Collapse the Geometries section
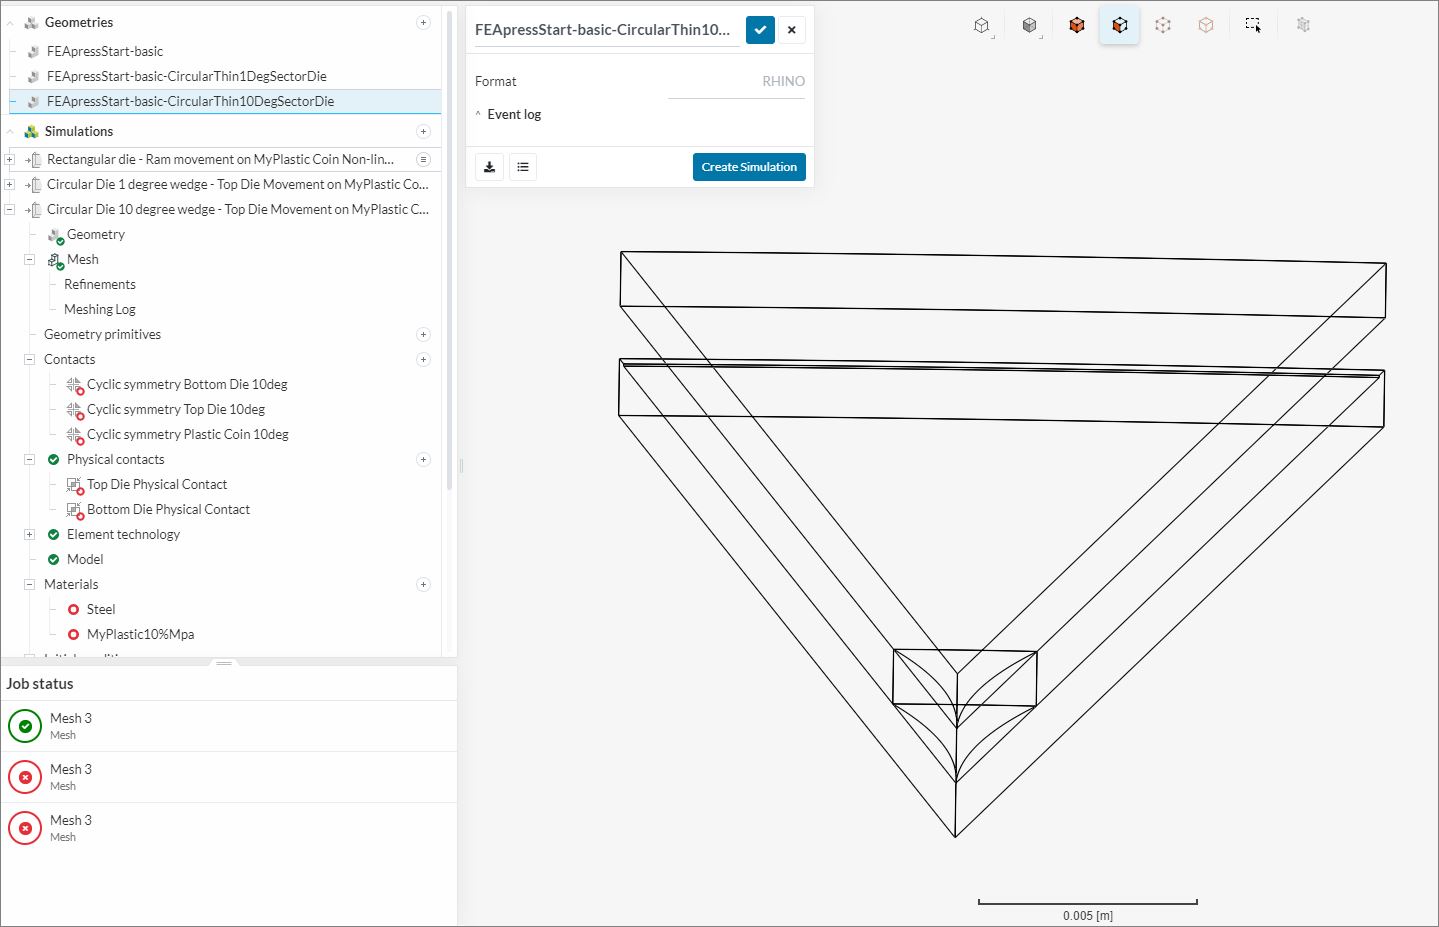 pos(10,22)
